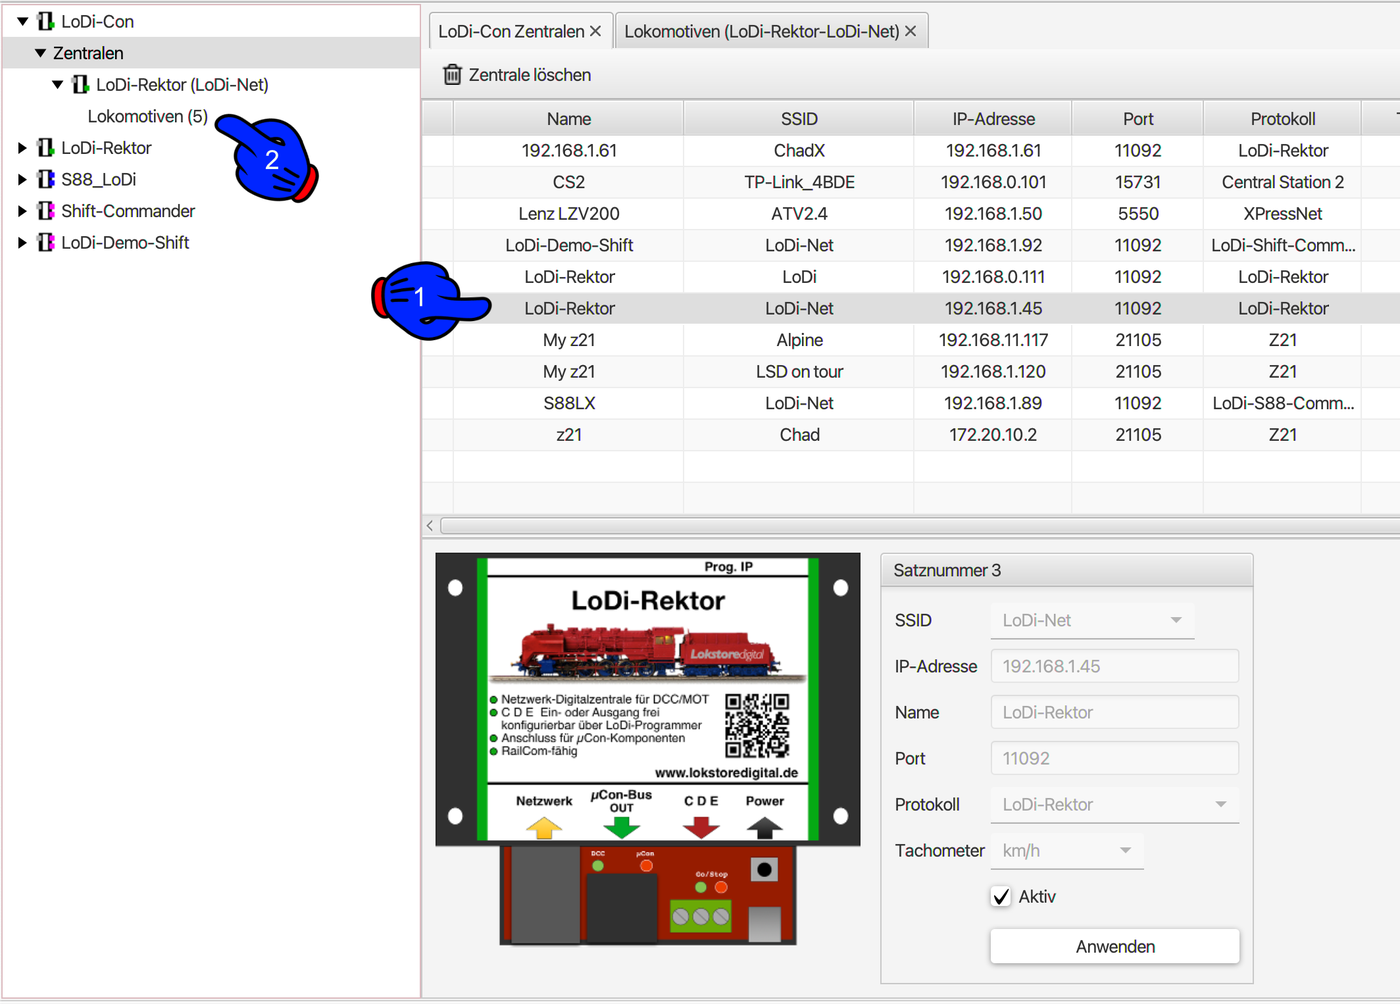Click the Port cell 5550
The width and height of the screenshot is (1400, 1004).
(1138, 214)
